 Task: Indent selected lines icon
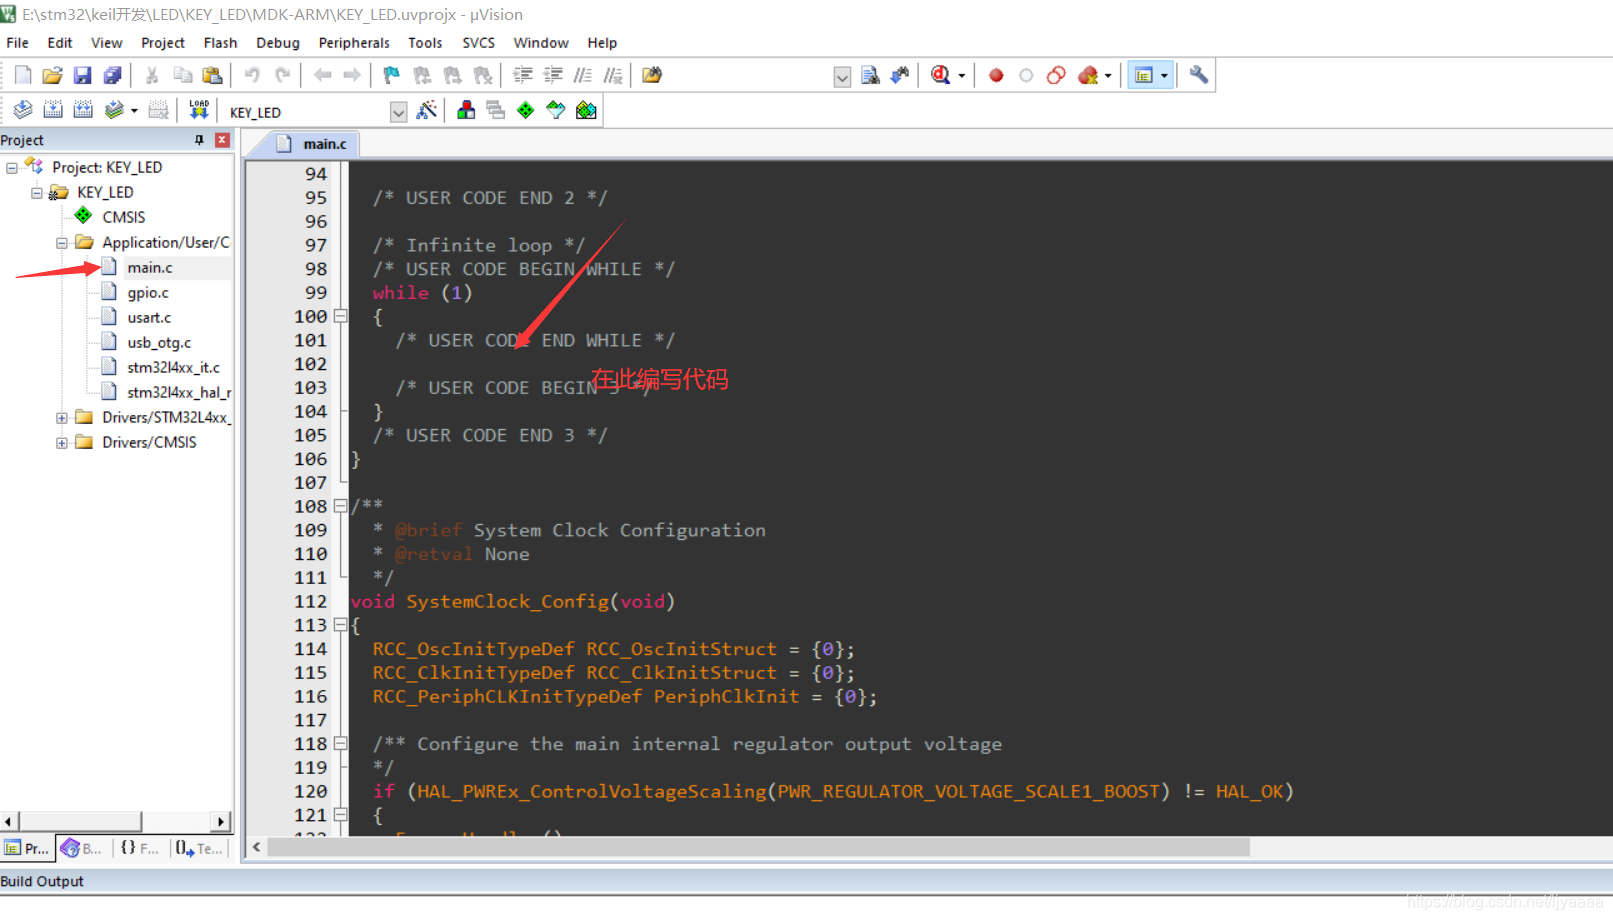pyautogui.click(x=522, y=75)
